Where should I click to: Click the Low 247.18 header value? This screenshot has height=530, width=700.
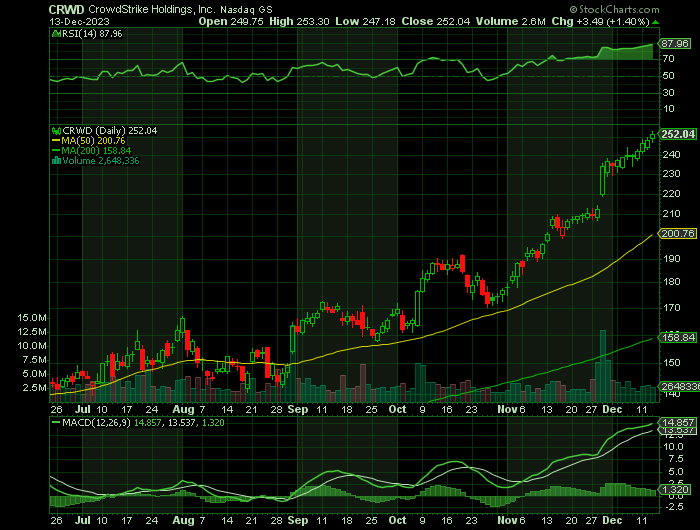click(365, 21)
